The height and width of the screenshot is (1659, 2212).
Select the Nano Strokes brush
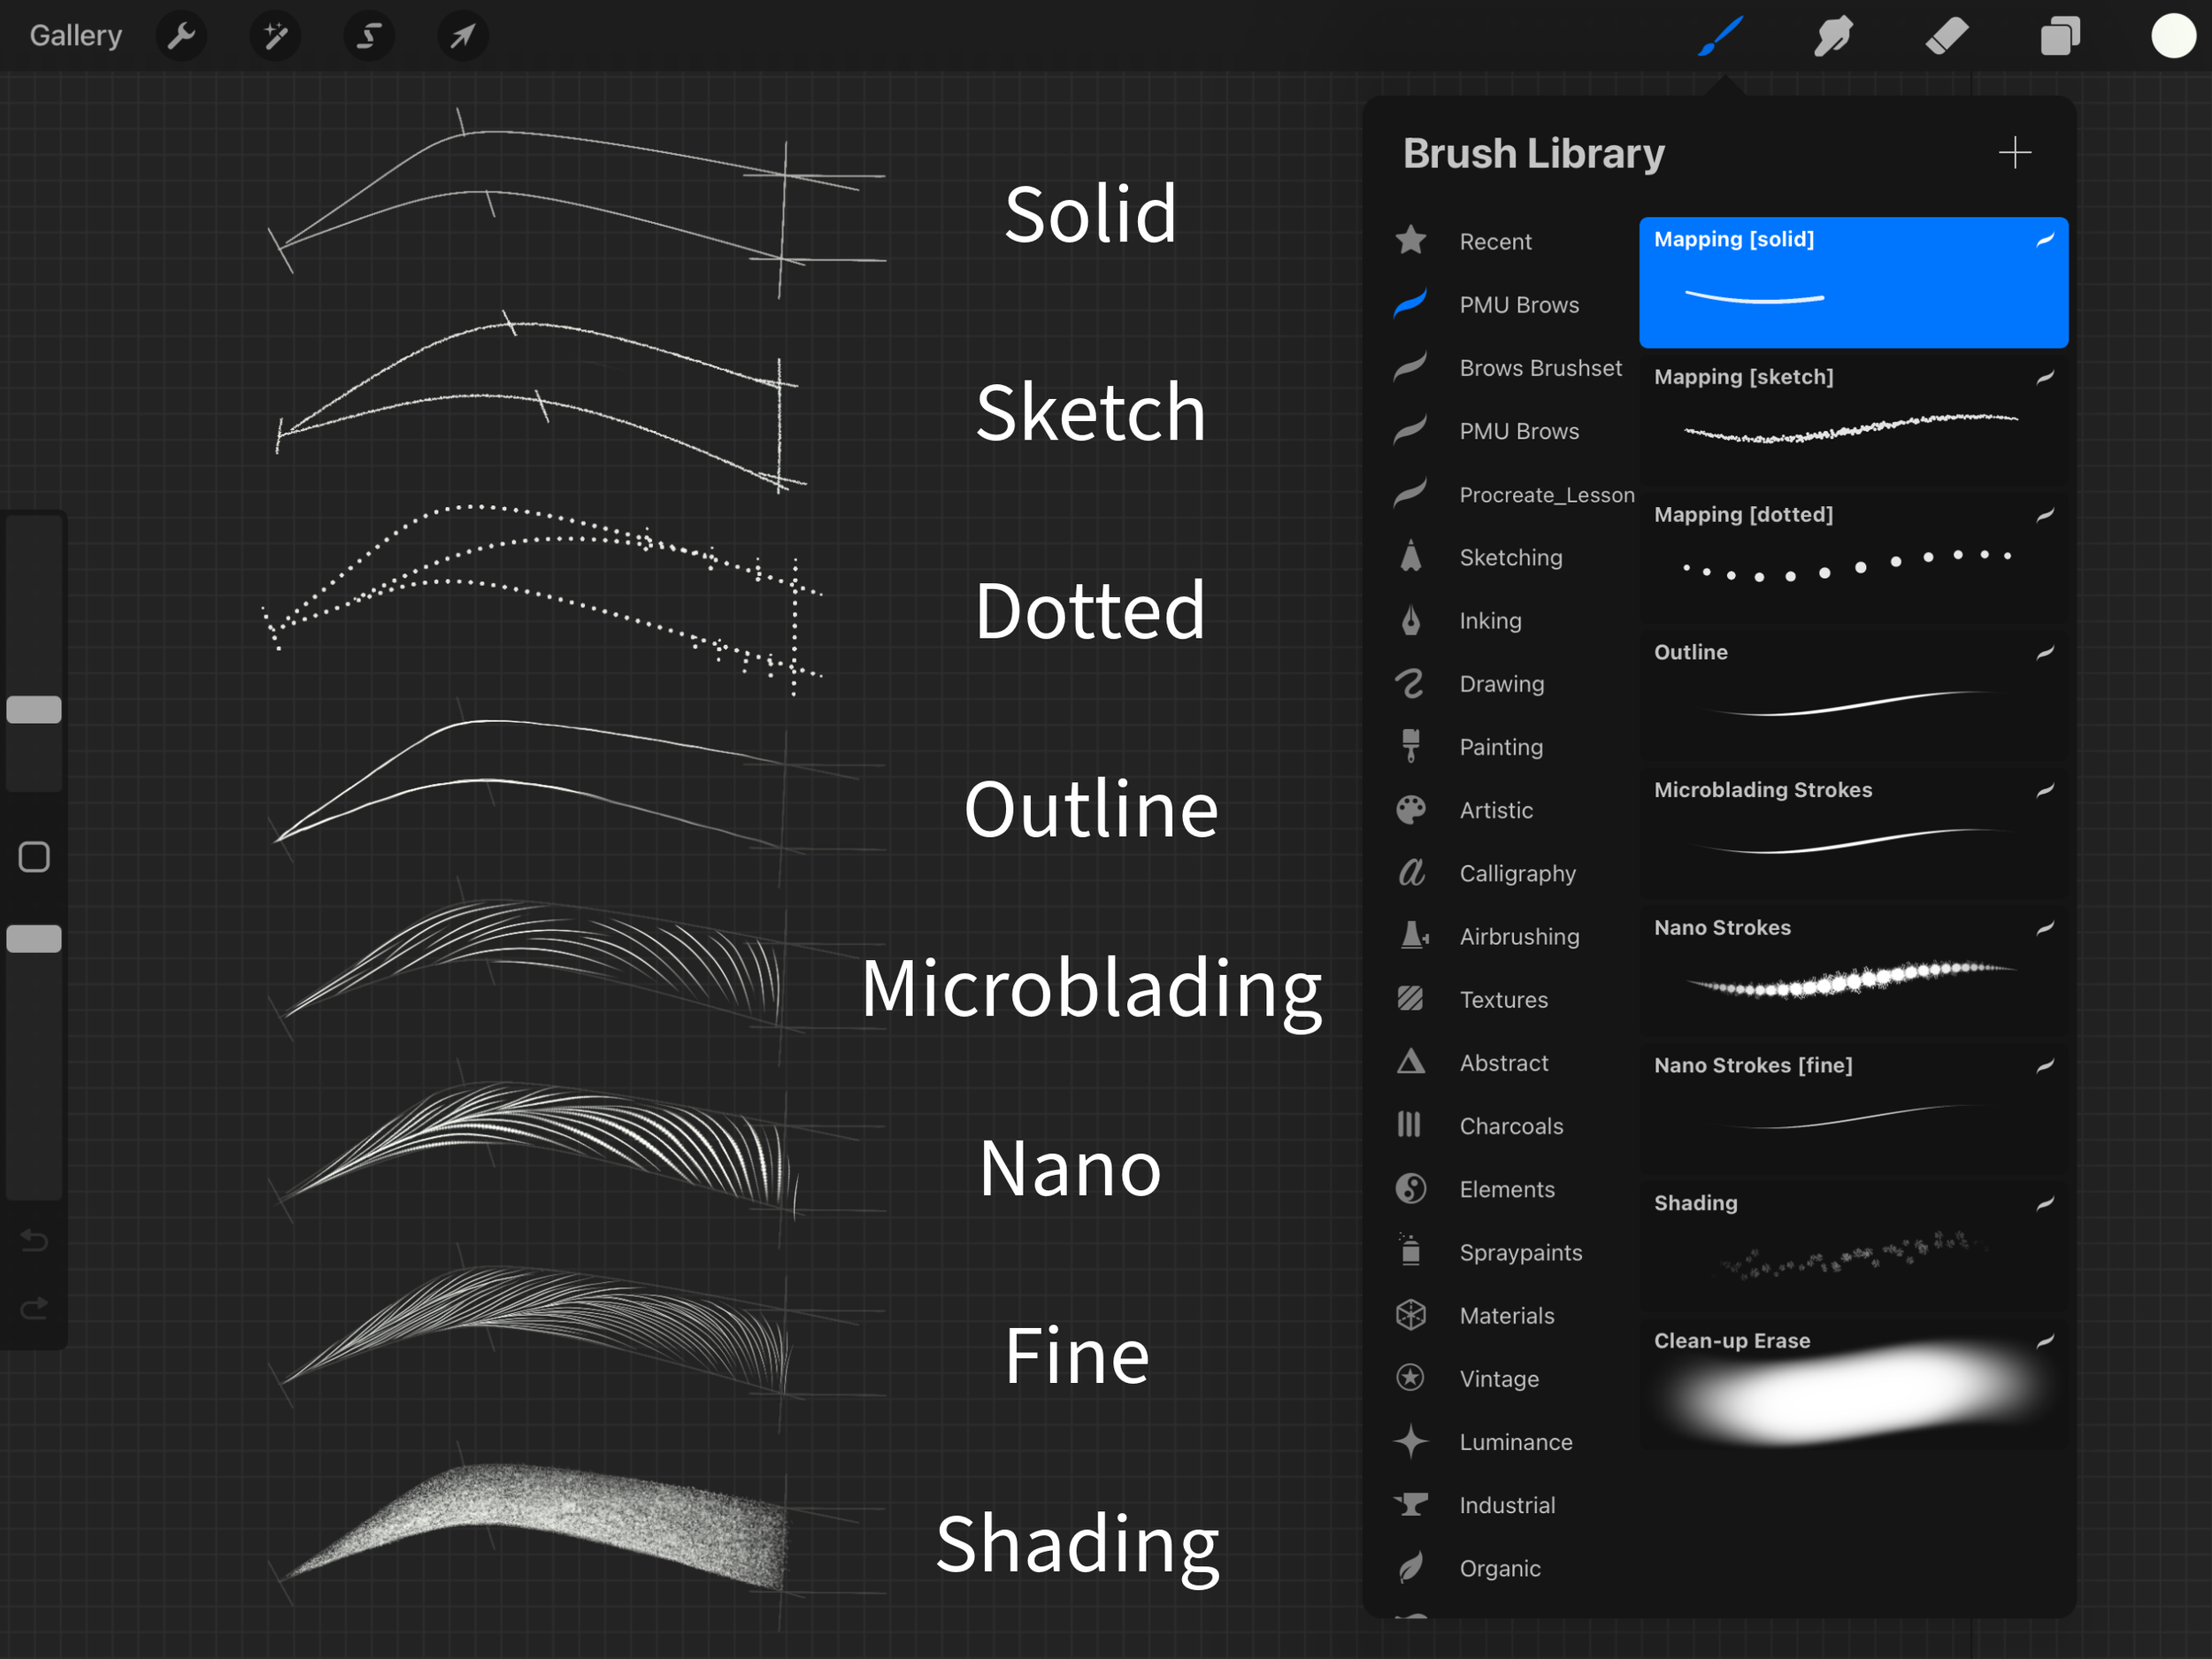(x=1852, y=969)
